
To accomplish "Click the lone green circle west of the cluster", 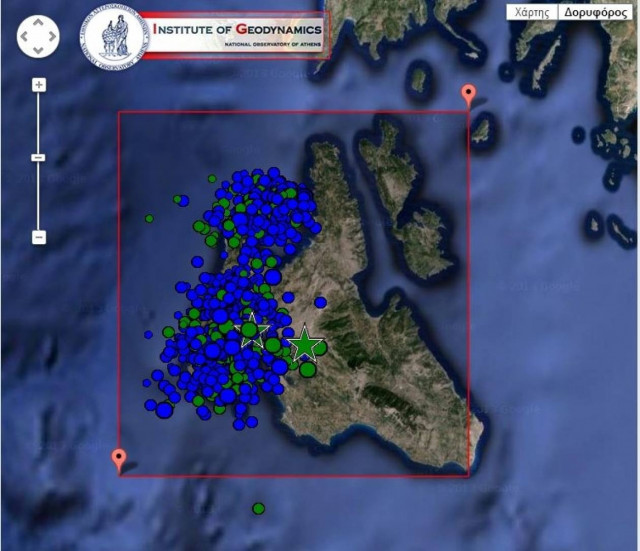I will click(x=149, y=218).
